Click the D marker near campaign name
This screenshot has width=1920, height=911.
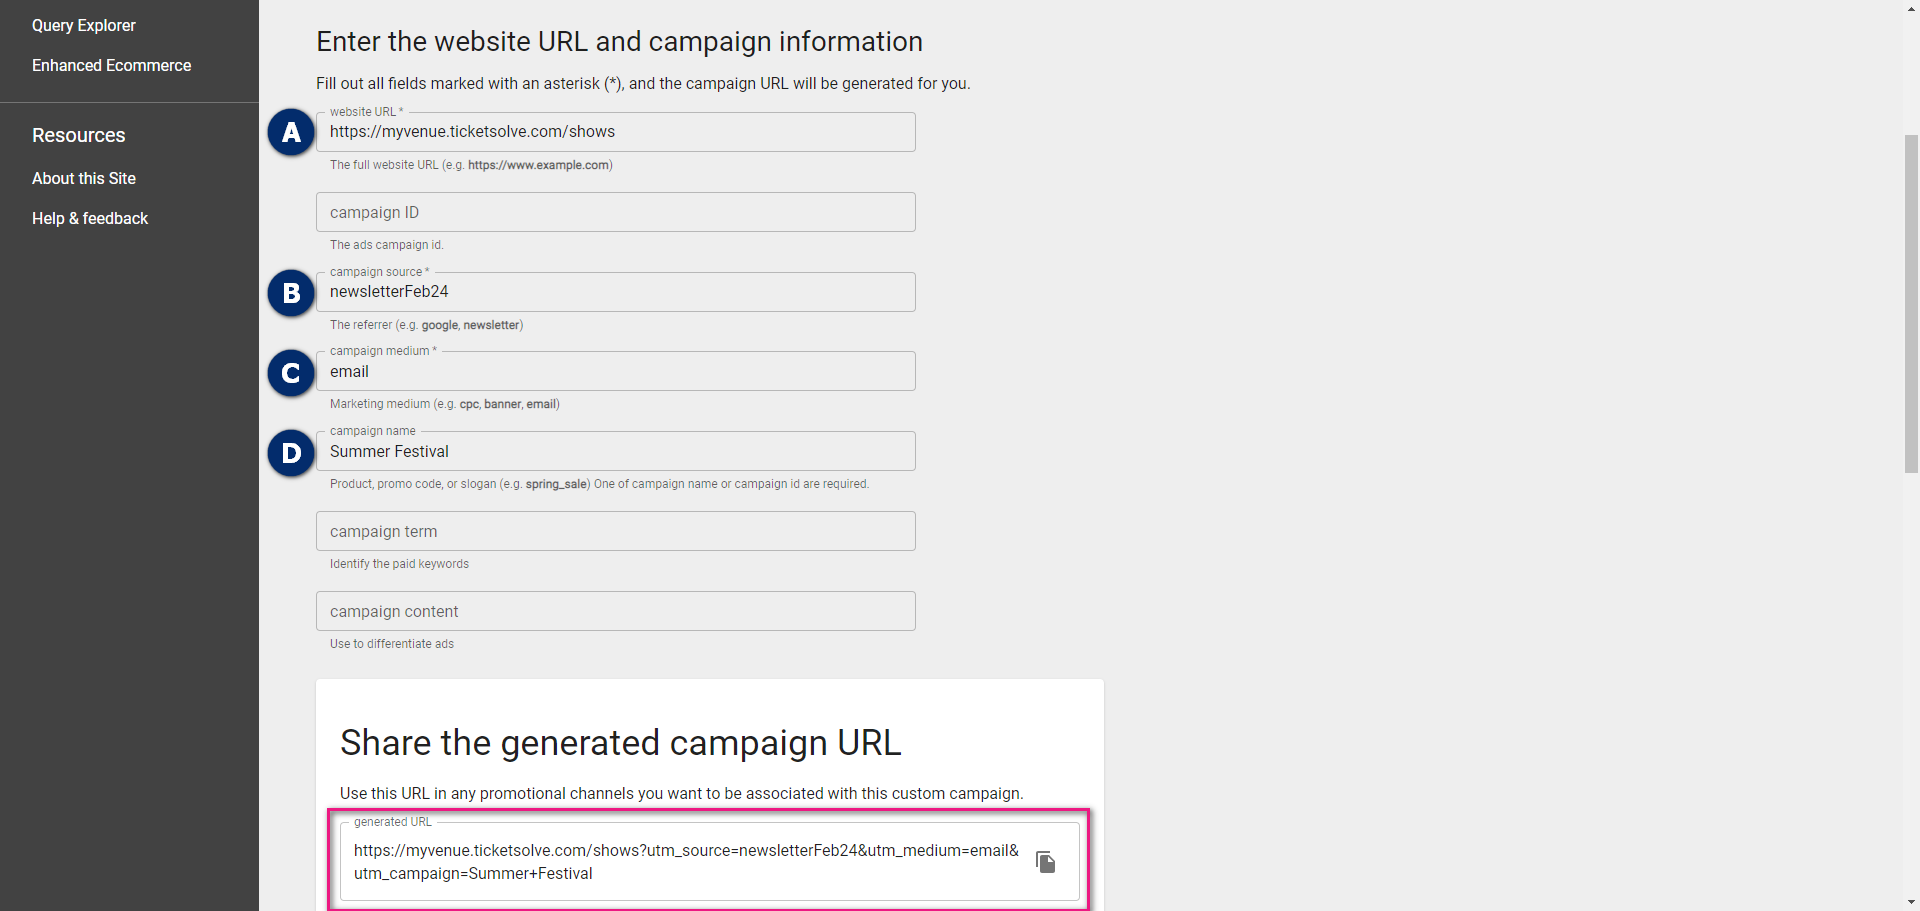coord(290,453)
